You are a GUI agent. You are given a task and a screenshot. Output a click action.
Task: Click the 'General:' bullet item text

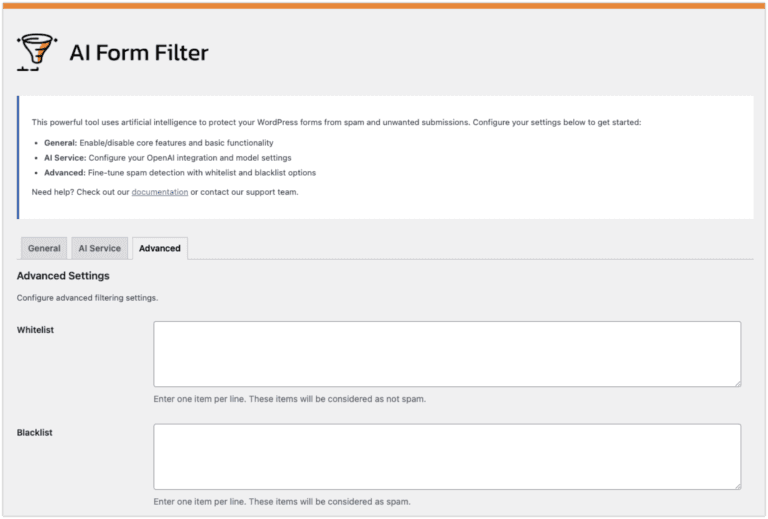pos(159,143)
